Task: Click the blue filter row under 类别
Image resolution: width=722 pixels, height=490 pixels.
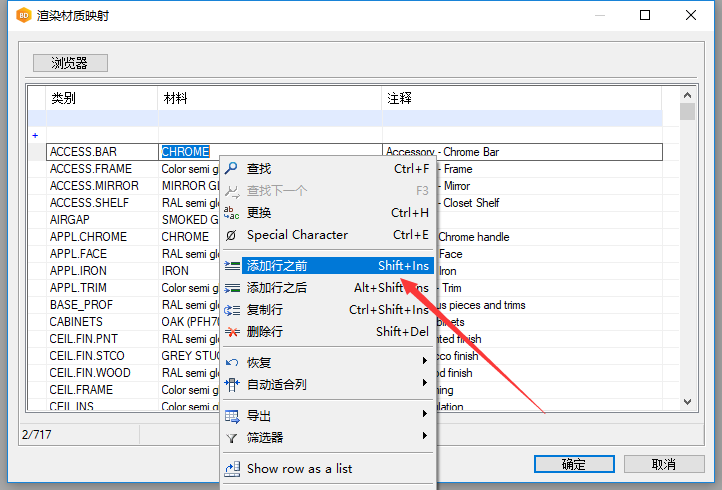Action: (102, 118)
